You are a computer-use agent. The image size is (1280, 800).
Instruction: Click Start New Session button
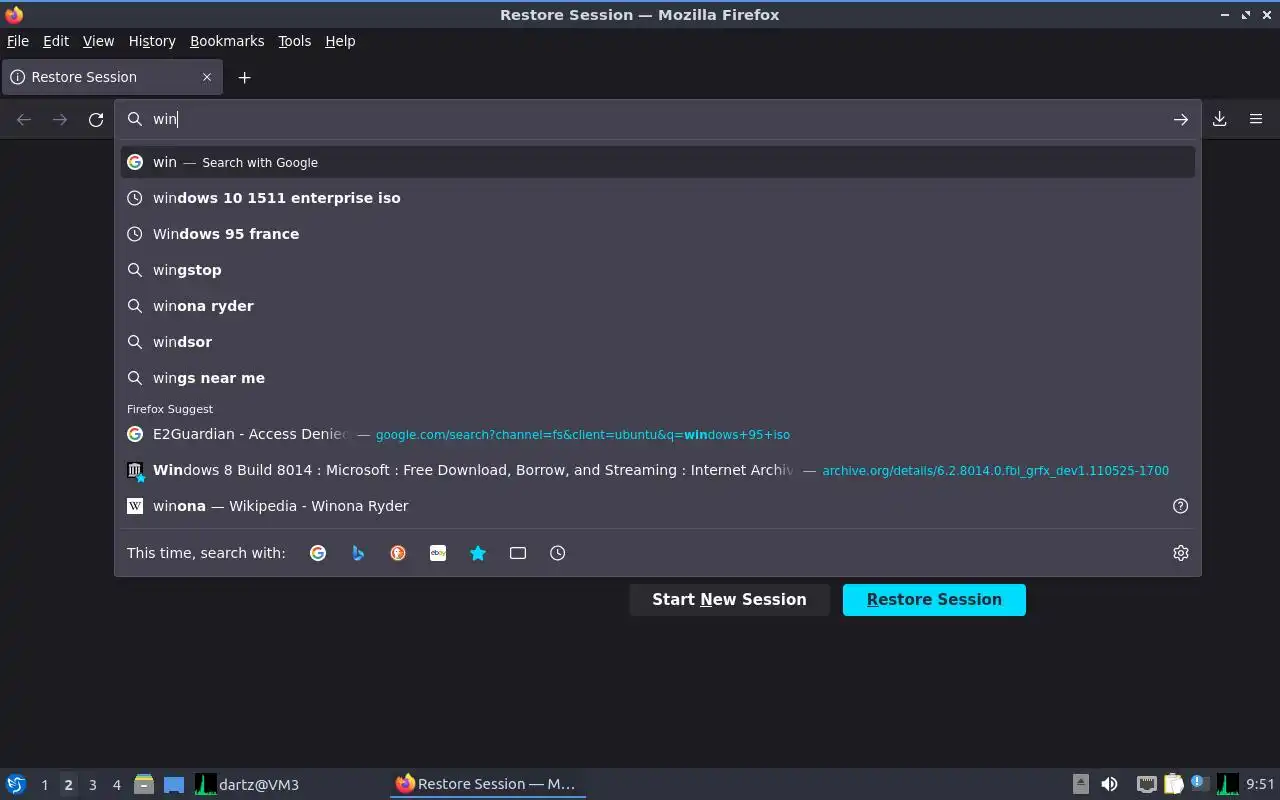click(x=729, y=600)
